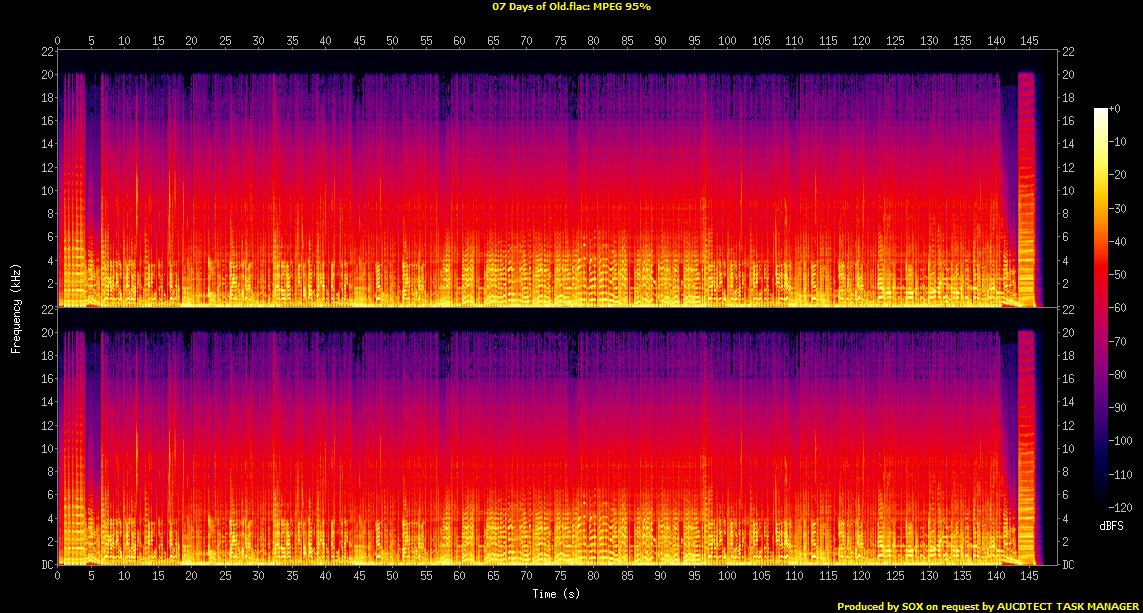Click the title "07 Days of Old.flac: MPEG 95%"
The width and height of the screenshot is (1143, 613).
coord(571,6)
